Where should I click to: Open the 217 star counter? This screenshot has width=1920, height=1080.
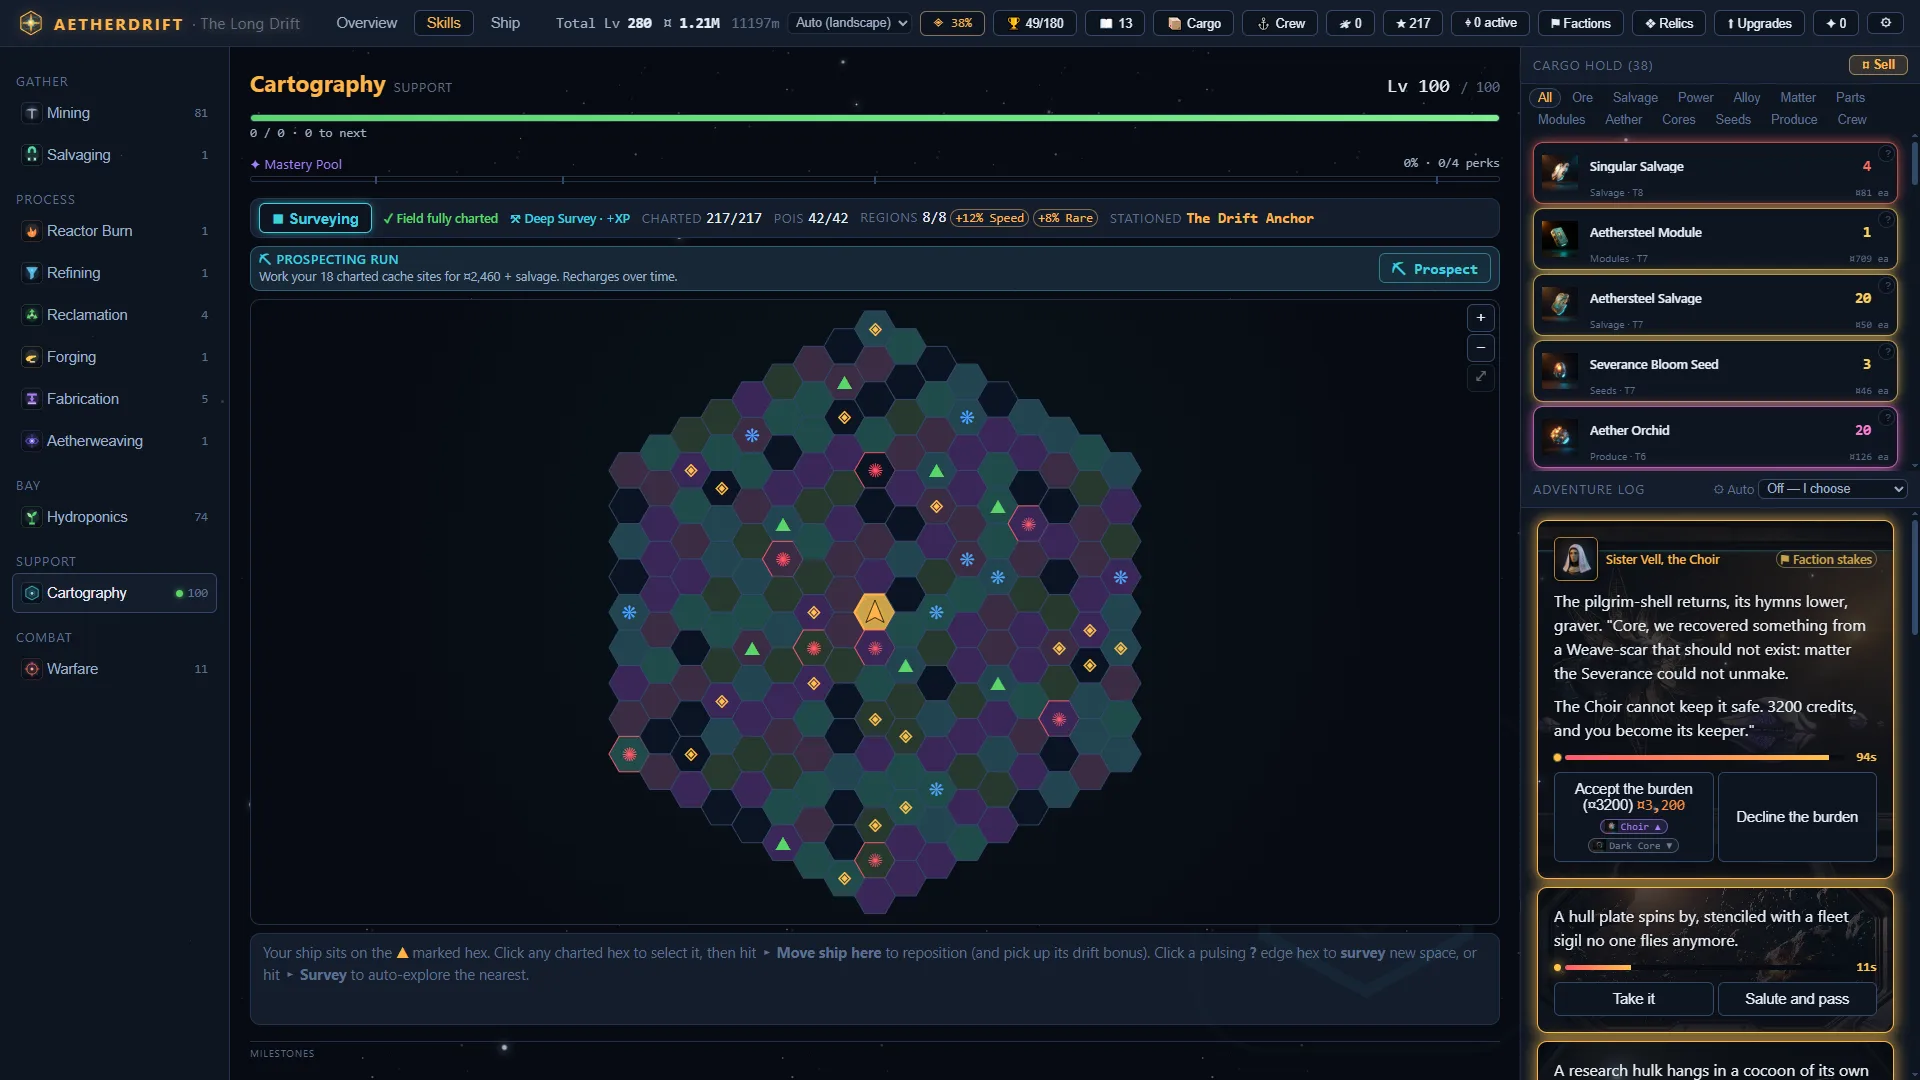point(1413,23)
